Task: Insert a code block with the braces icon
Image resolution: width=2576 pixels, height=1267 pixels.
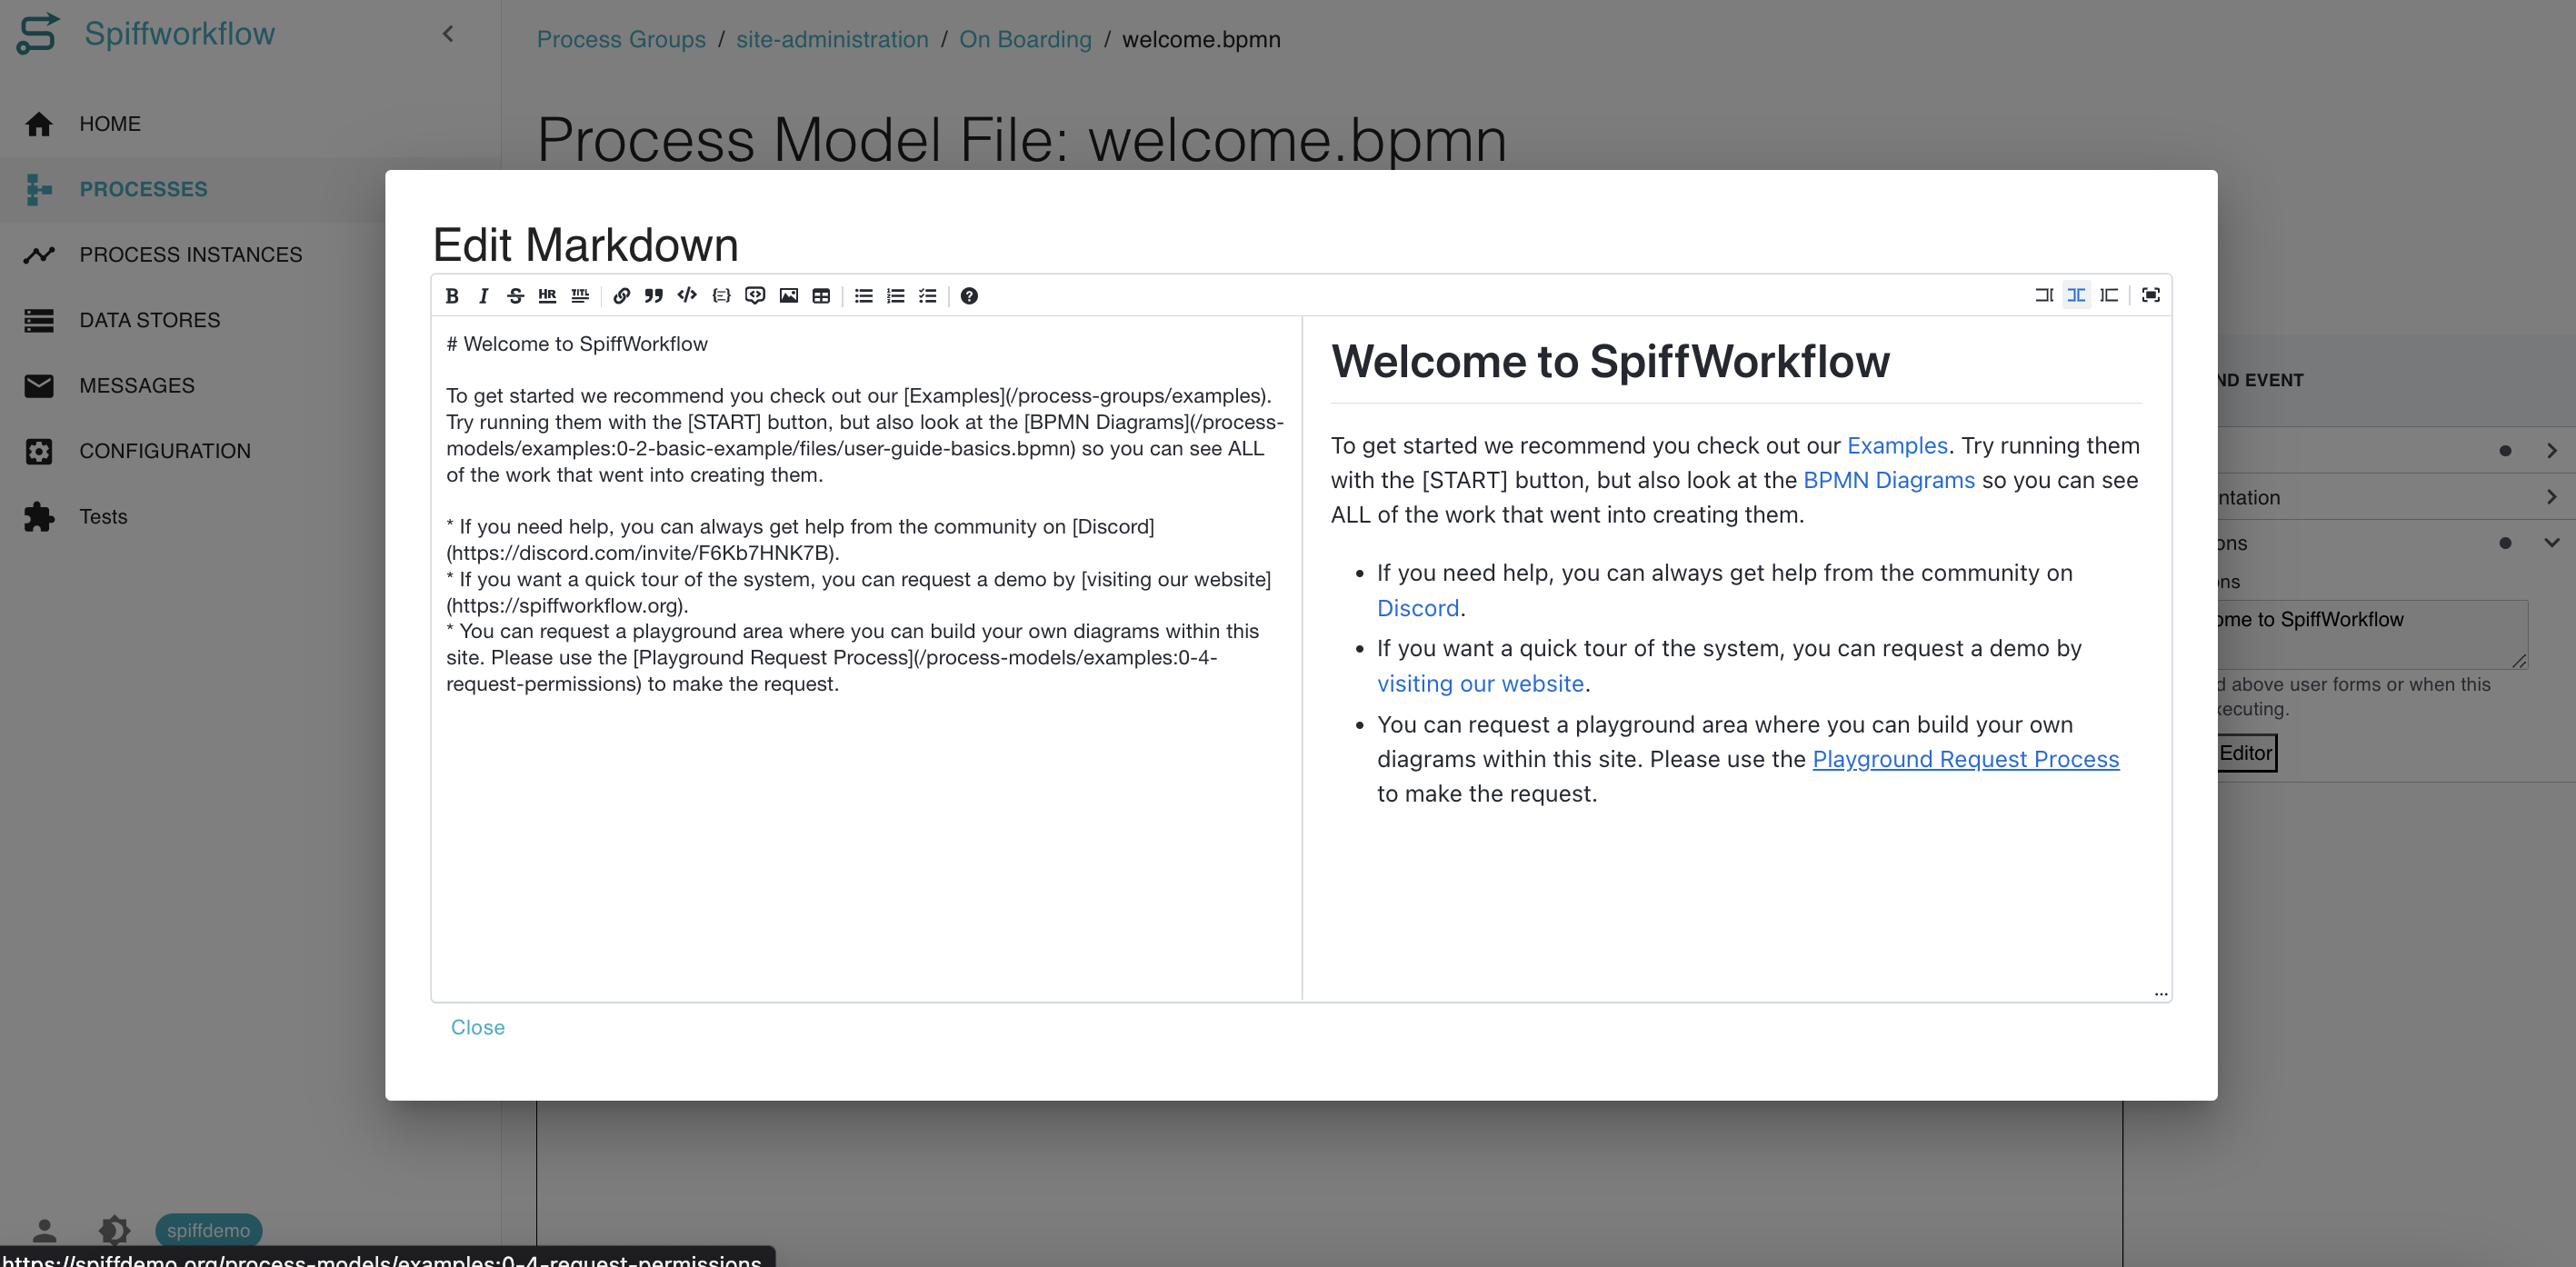Action: pyautogui.click(x=721, y=296)
